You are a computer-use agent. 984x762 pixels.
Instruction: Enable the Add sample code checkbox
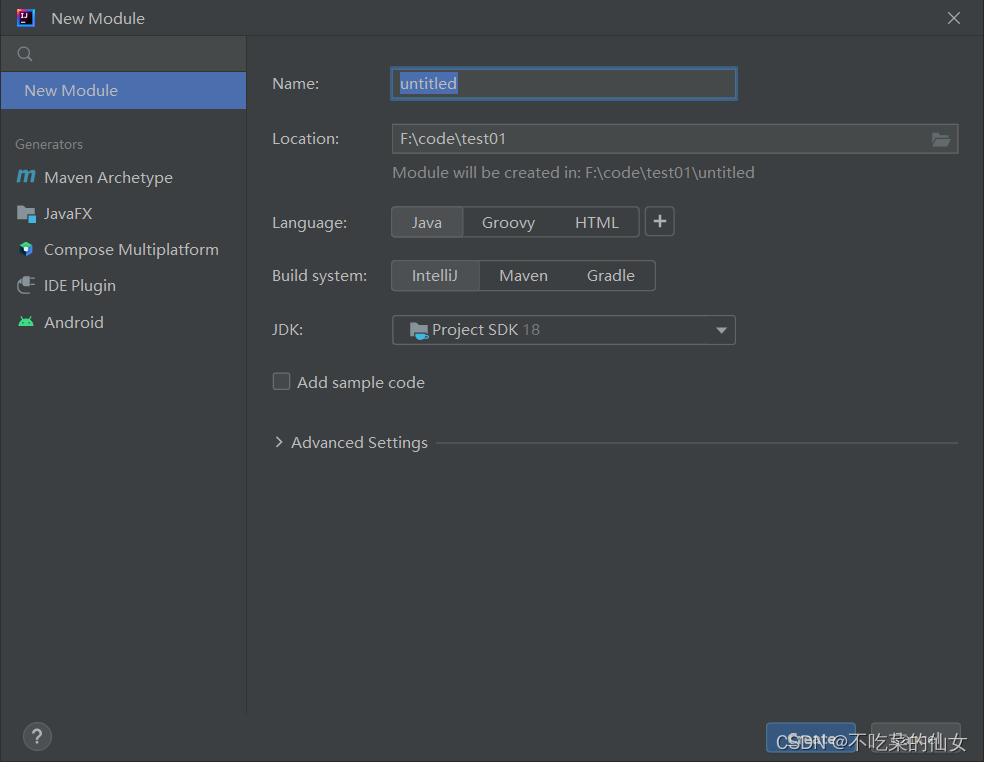pos(281,382)
